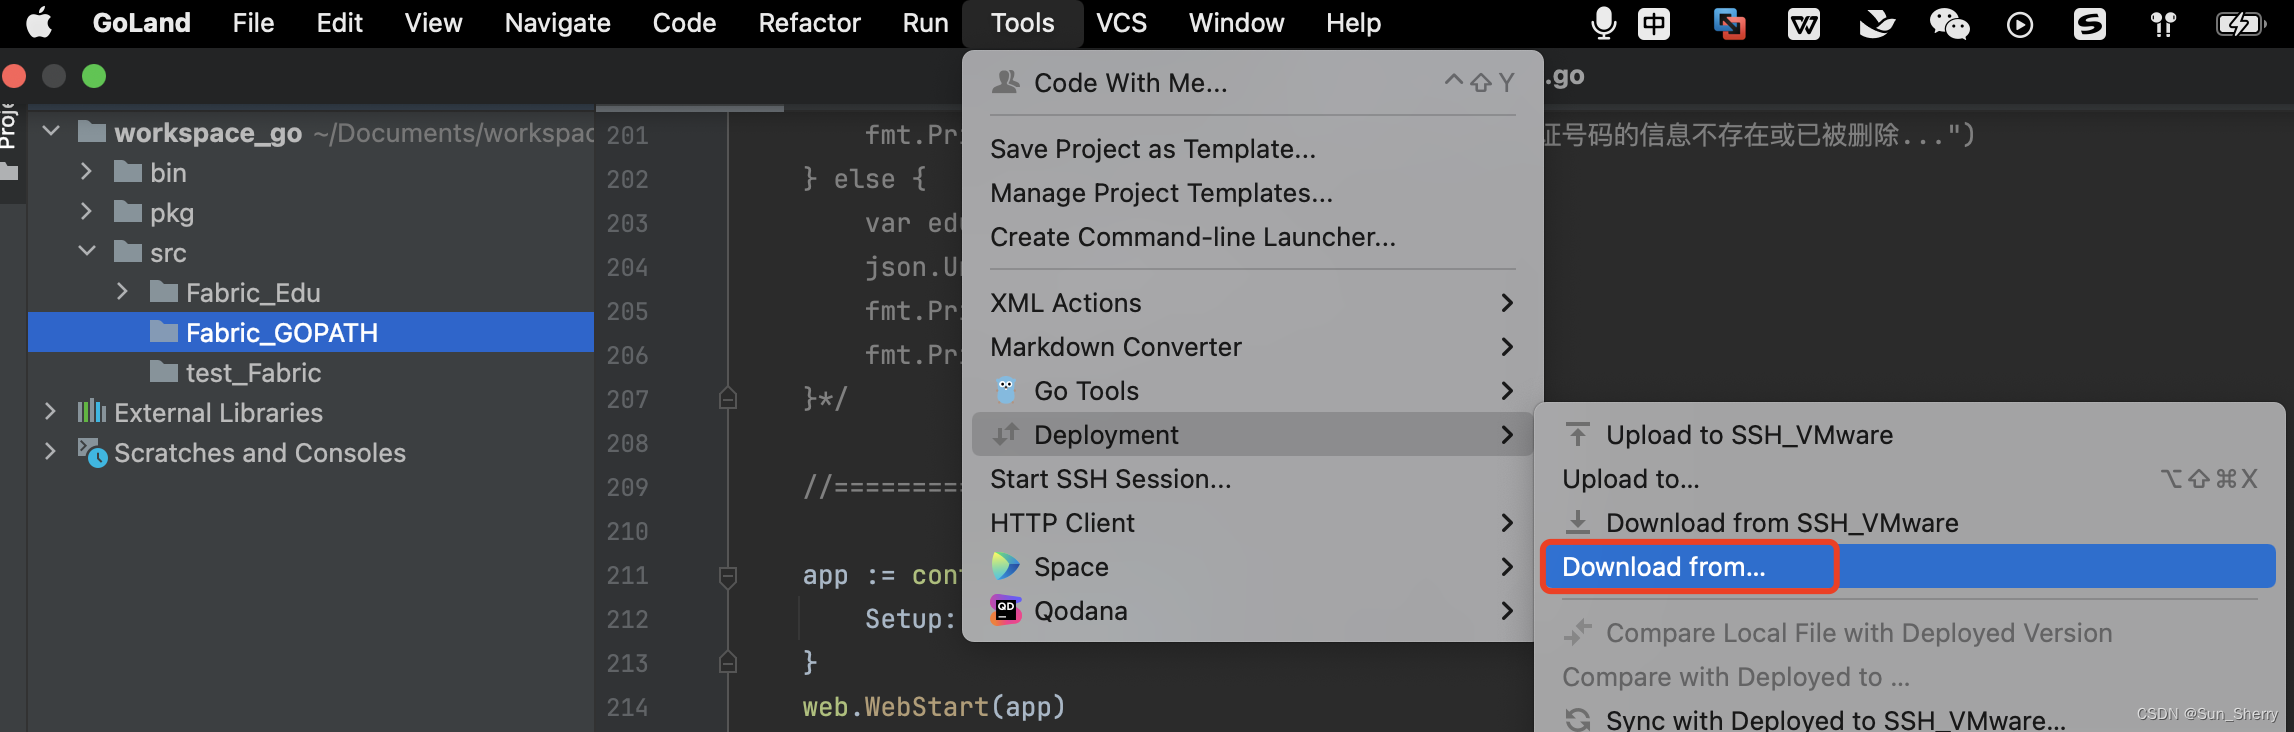This screenshot has width=2294, height=732.
Task: Open WeChat menu bar icon
Action: click(1949, 23)
